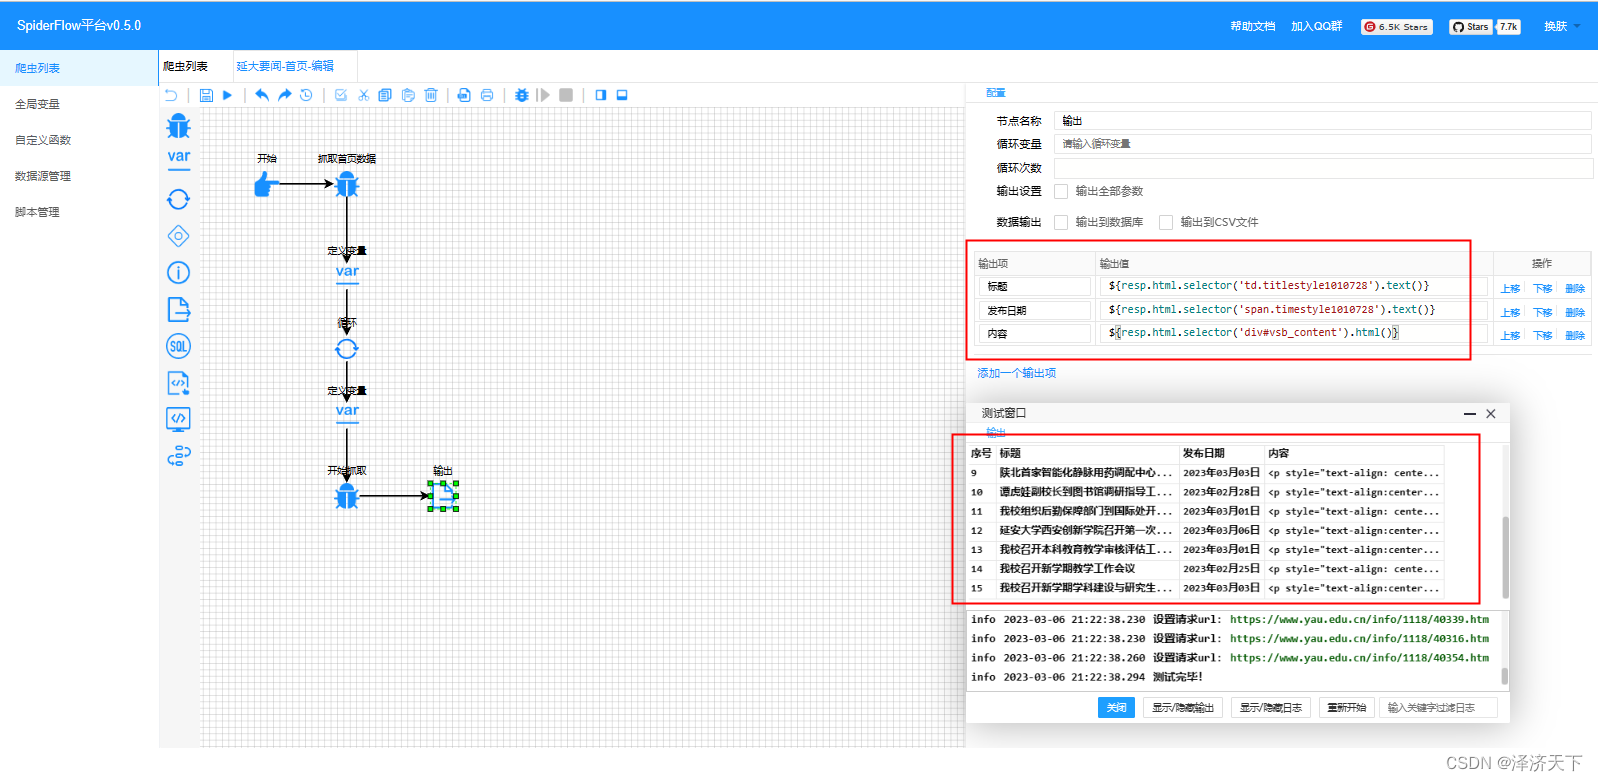Print the flow diagram
1598x781 pixels.
487,95
